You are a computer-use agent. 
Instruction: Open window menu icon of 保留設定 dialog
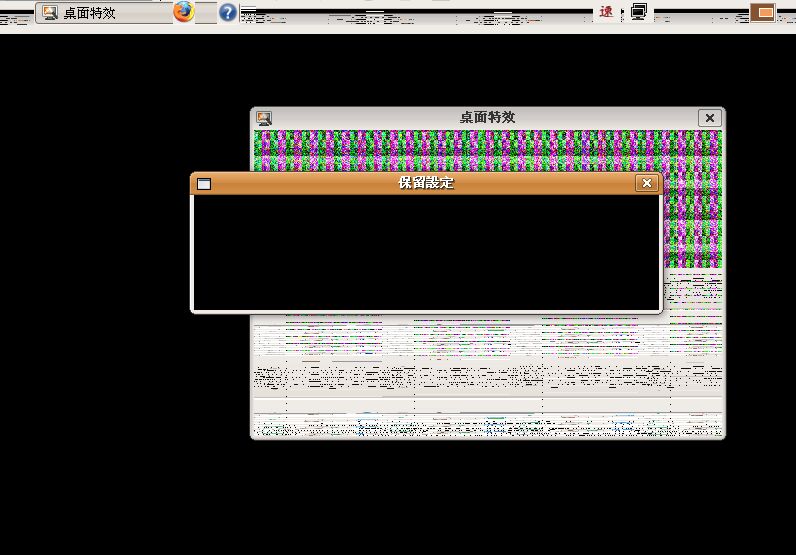click(x=204, y=184)
